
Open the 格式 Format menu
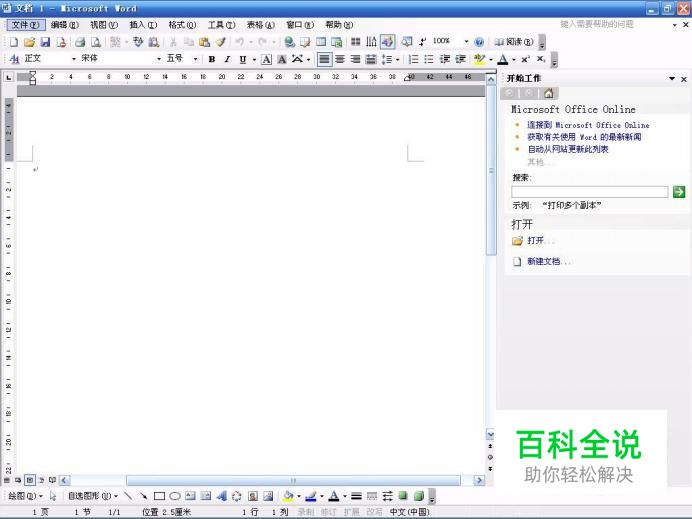[x=182, y=25]
